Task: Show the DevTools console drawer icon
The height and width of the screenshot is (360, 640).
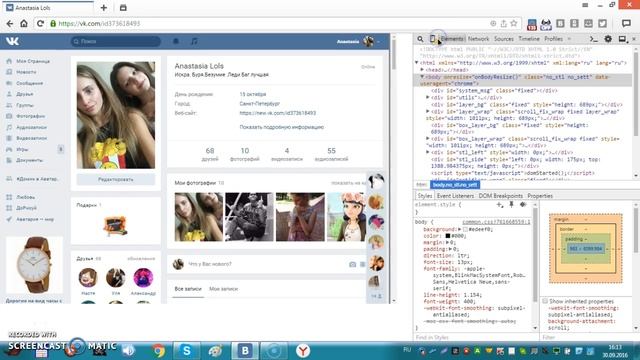Action: tap(593, 39)
